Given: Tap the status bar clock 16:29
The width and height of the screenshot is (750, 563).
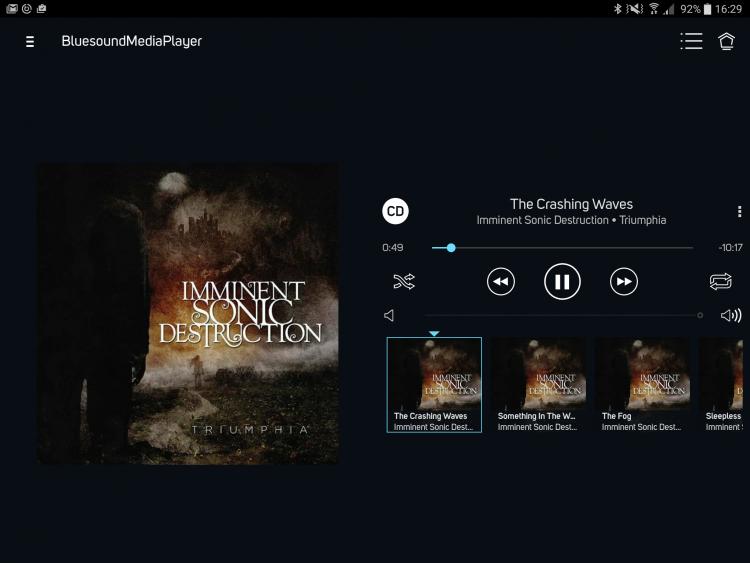Looking at the screenshot, I should [728, 9].
